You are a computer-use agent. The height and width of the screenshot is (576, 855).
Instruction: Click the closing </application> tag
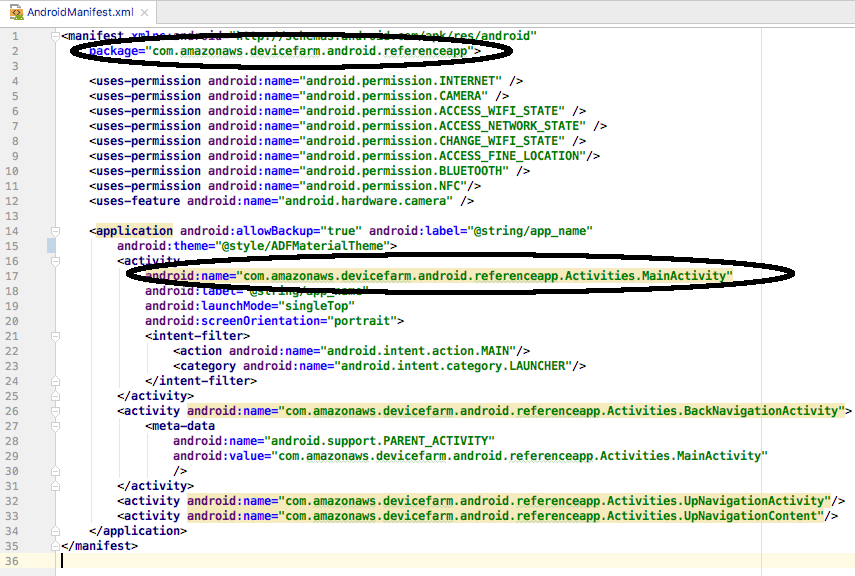pyautogui.click(x=138, y=531)
